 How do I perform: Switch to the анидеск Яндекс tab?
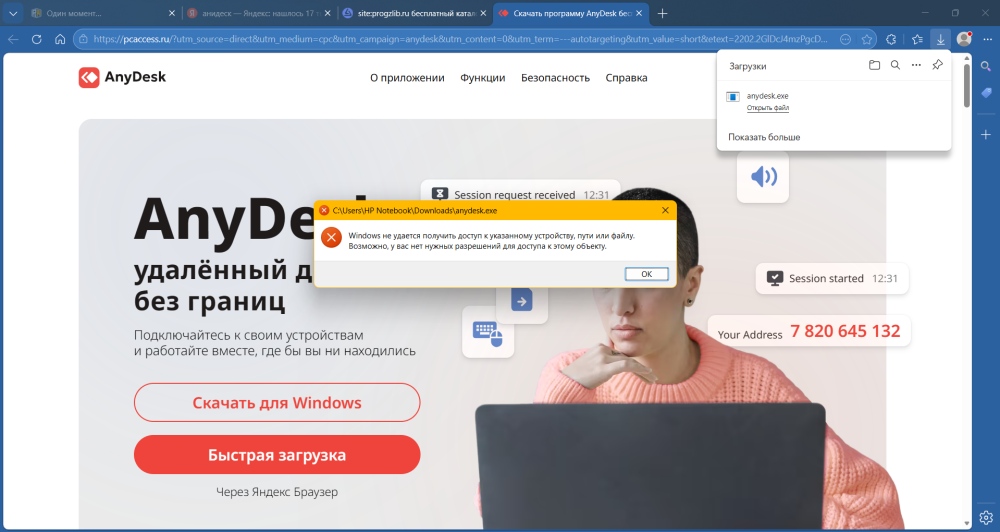(x=260, y=13)
